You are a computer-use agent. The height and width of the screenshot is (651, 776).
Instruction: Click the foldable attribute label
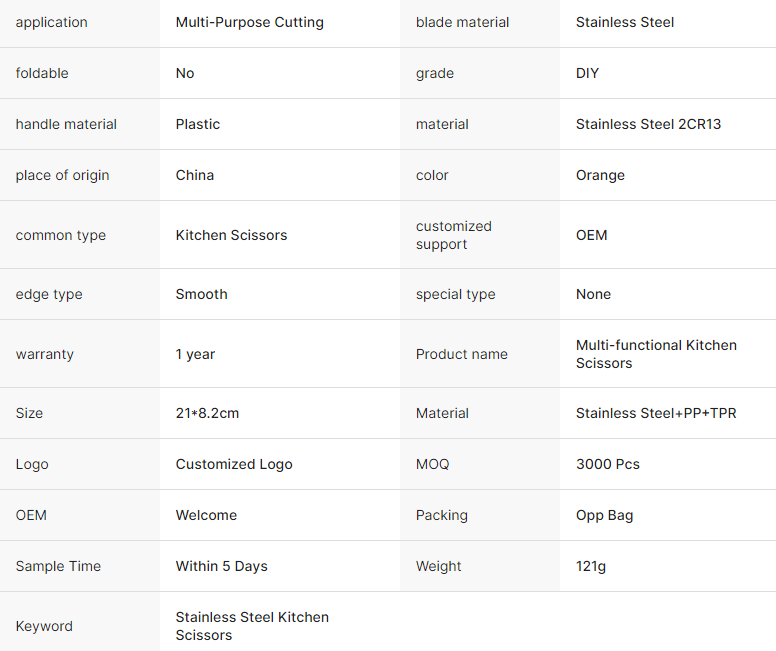[42, 73]
